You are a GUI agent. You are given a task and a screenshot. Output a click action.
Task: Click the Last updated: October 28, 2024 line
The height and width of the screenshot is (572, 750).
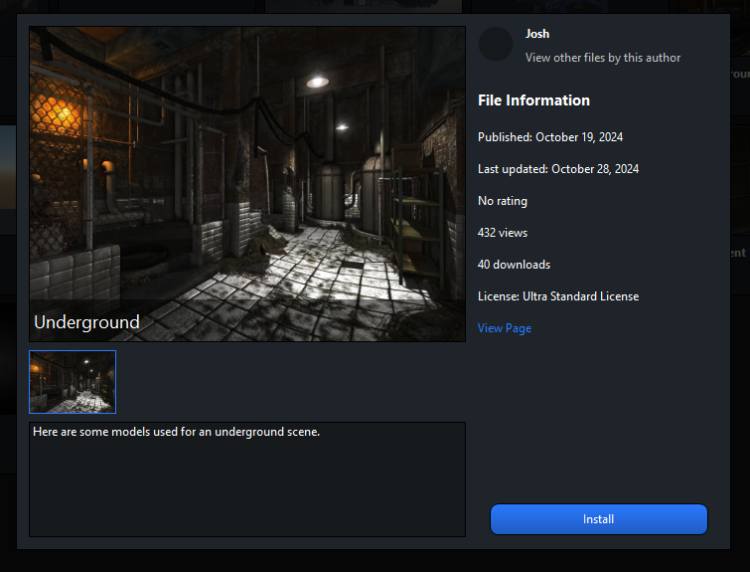pyautogui.click(x=558, y=169)
